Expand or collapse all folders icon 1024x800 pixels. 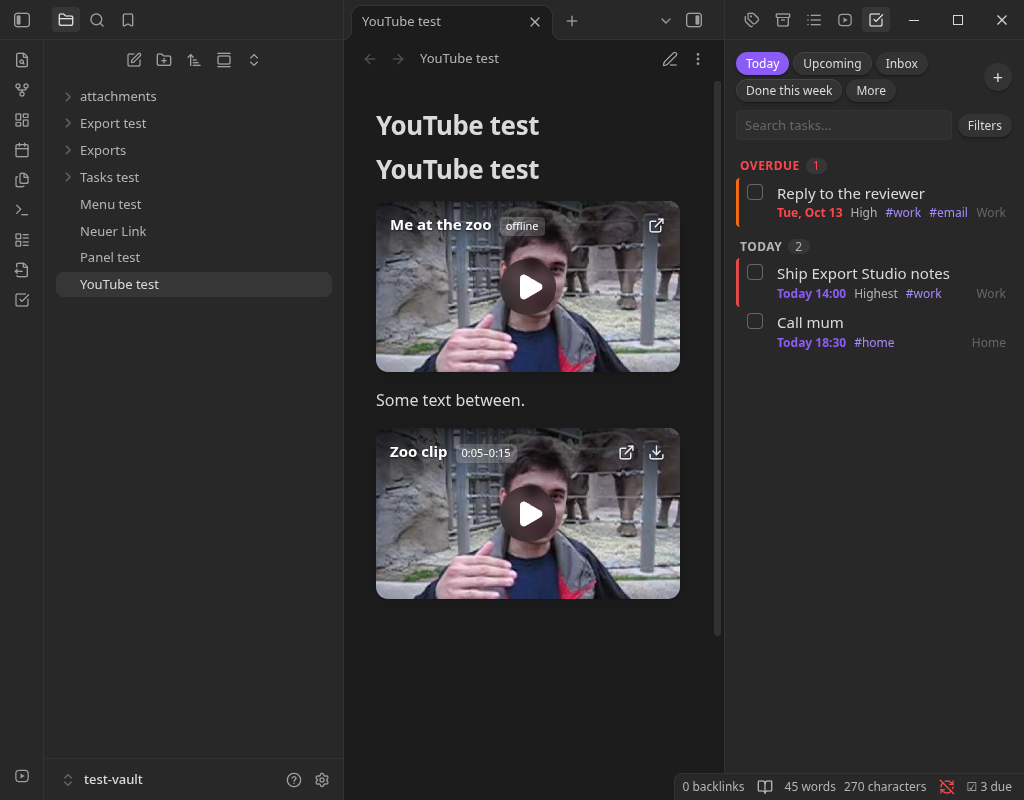coord(254,60)
